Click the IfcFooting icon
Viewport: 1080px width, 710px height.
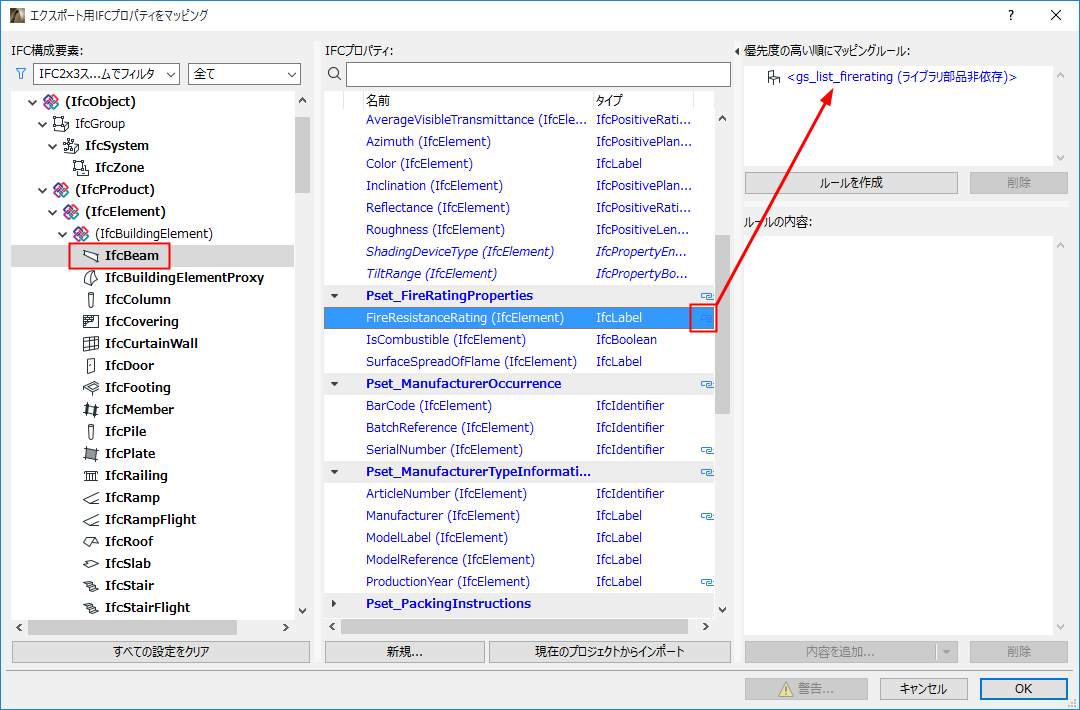click(90, 388)
